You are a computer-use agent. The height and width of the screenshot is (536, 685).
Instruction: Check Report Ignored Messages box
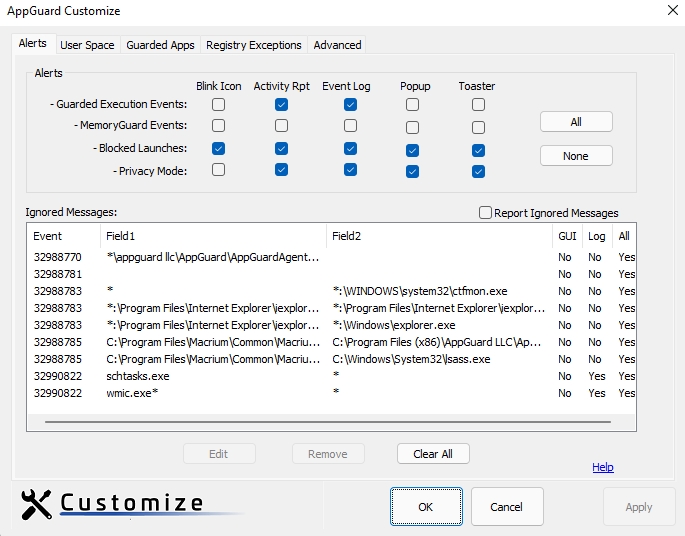click(x=485, y=213)
